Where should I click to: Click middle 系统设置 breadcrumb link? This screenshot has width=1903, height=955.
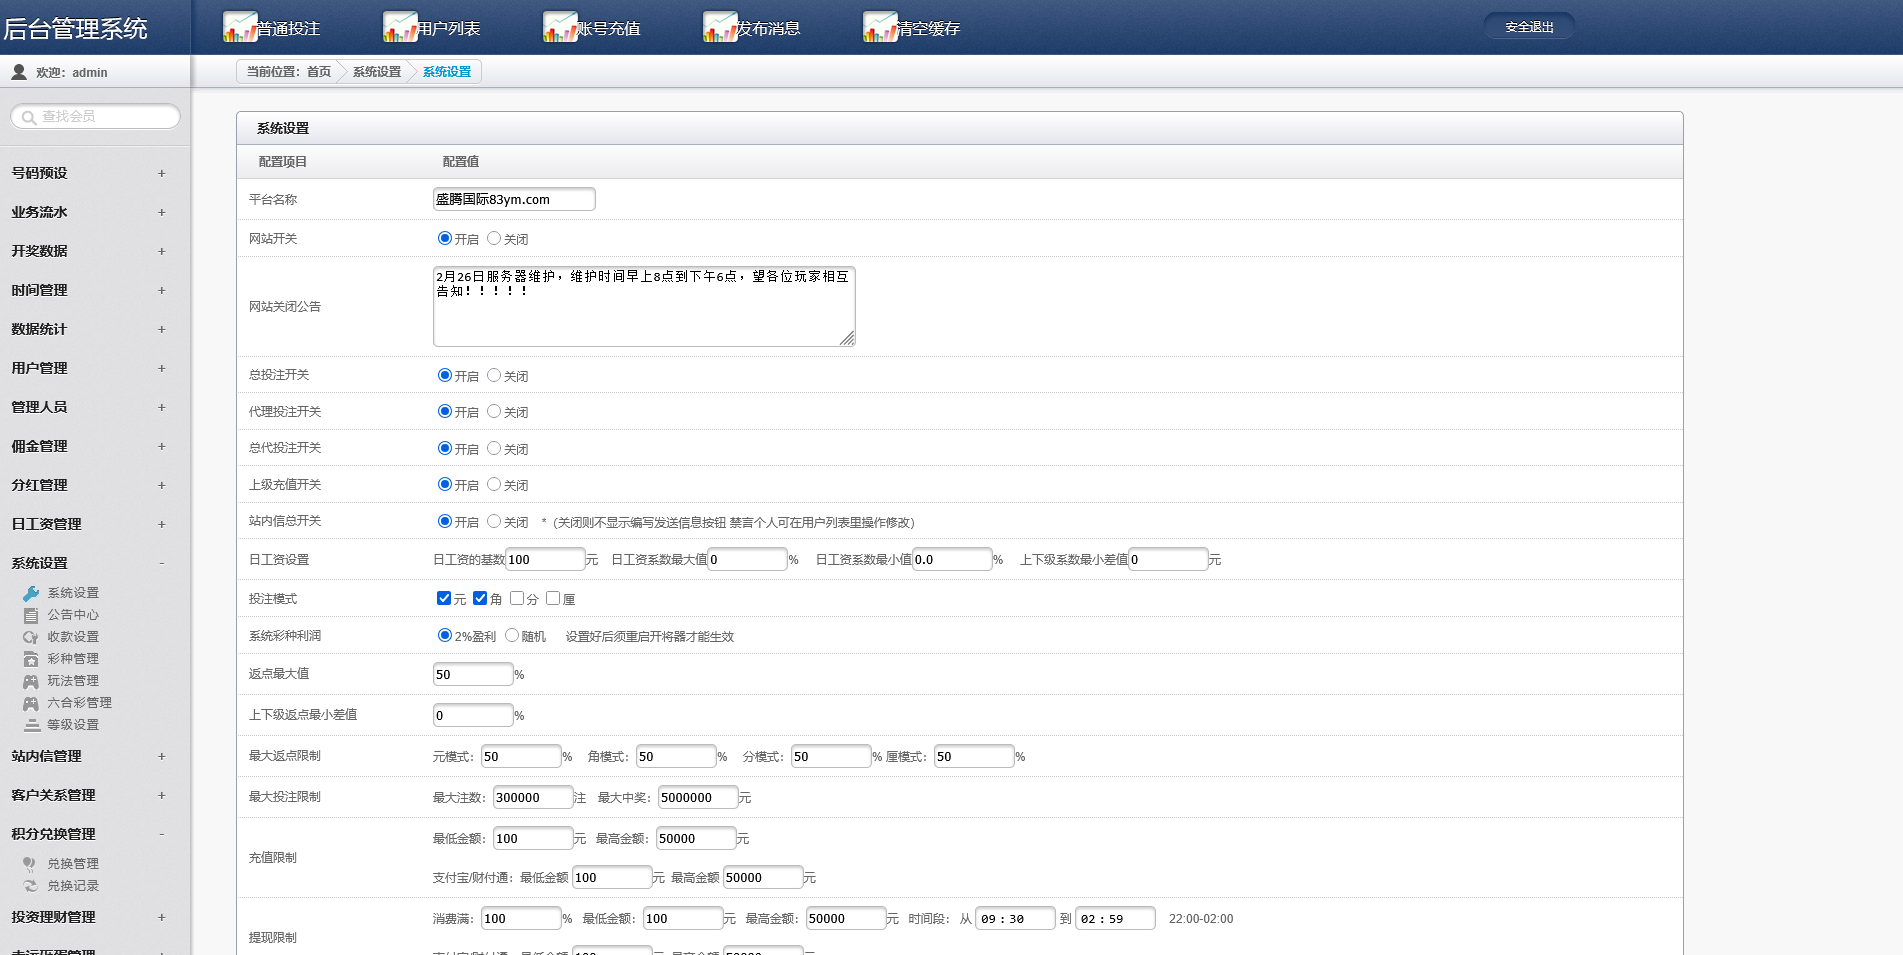pyautogui.click(x=377, y=72)
